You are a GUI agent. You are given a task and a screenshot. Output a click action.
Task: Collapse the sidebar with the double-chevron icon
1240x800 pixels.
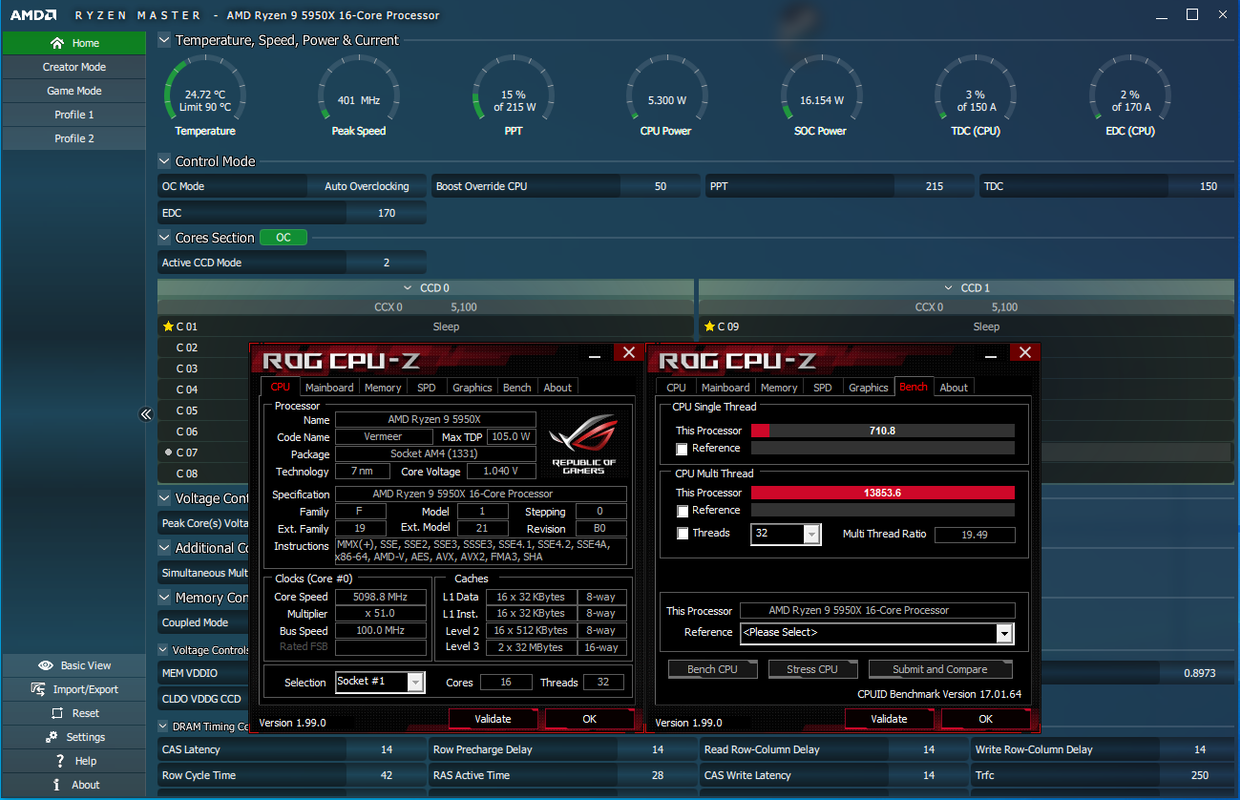[146, 414]
